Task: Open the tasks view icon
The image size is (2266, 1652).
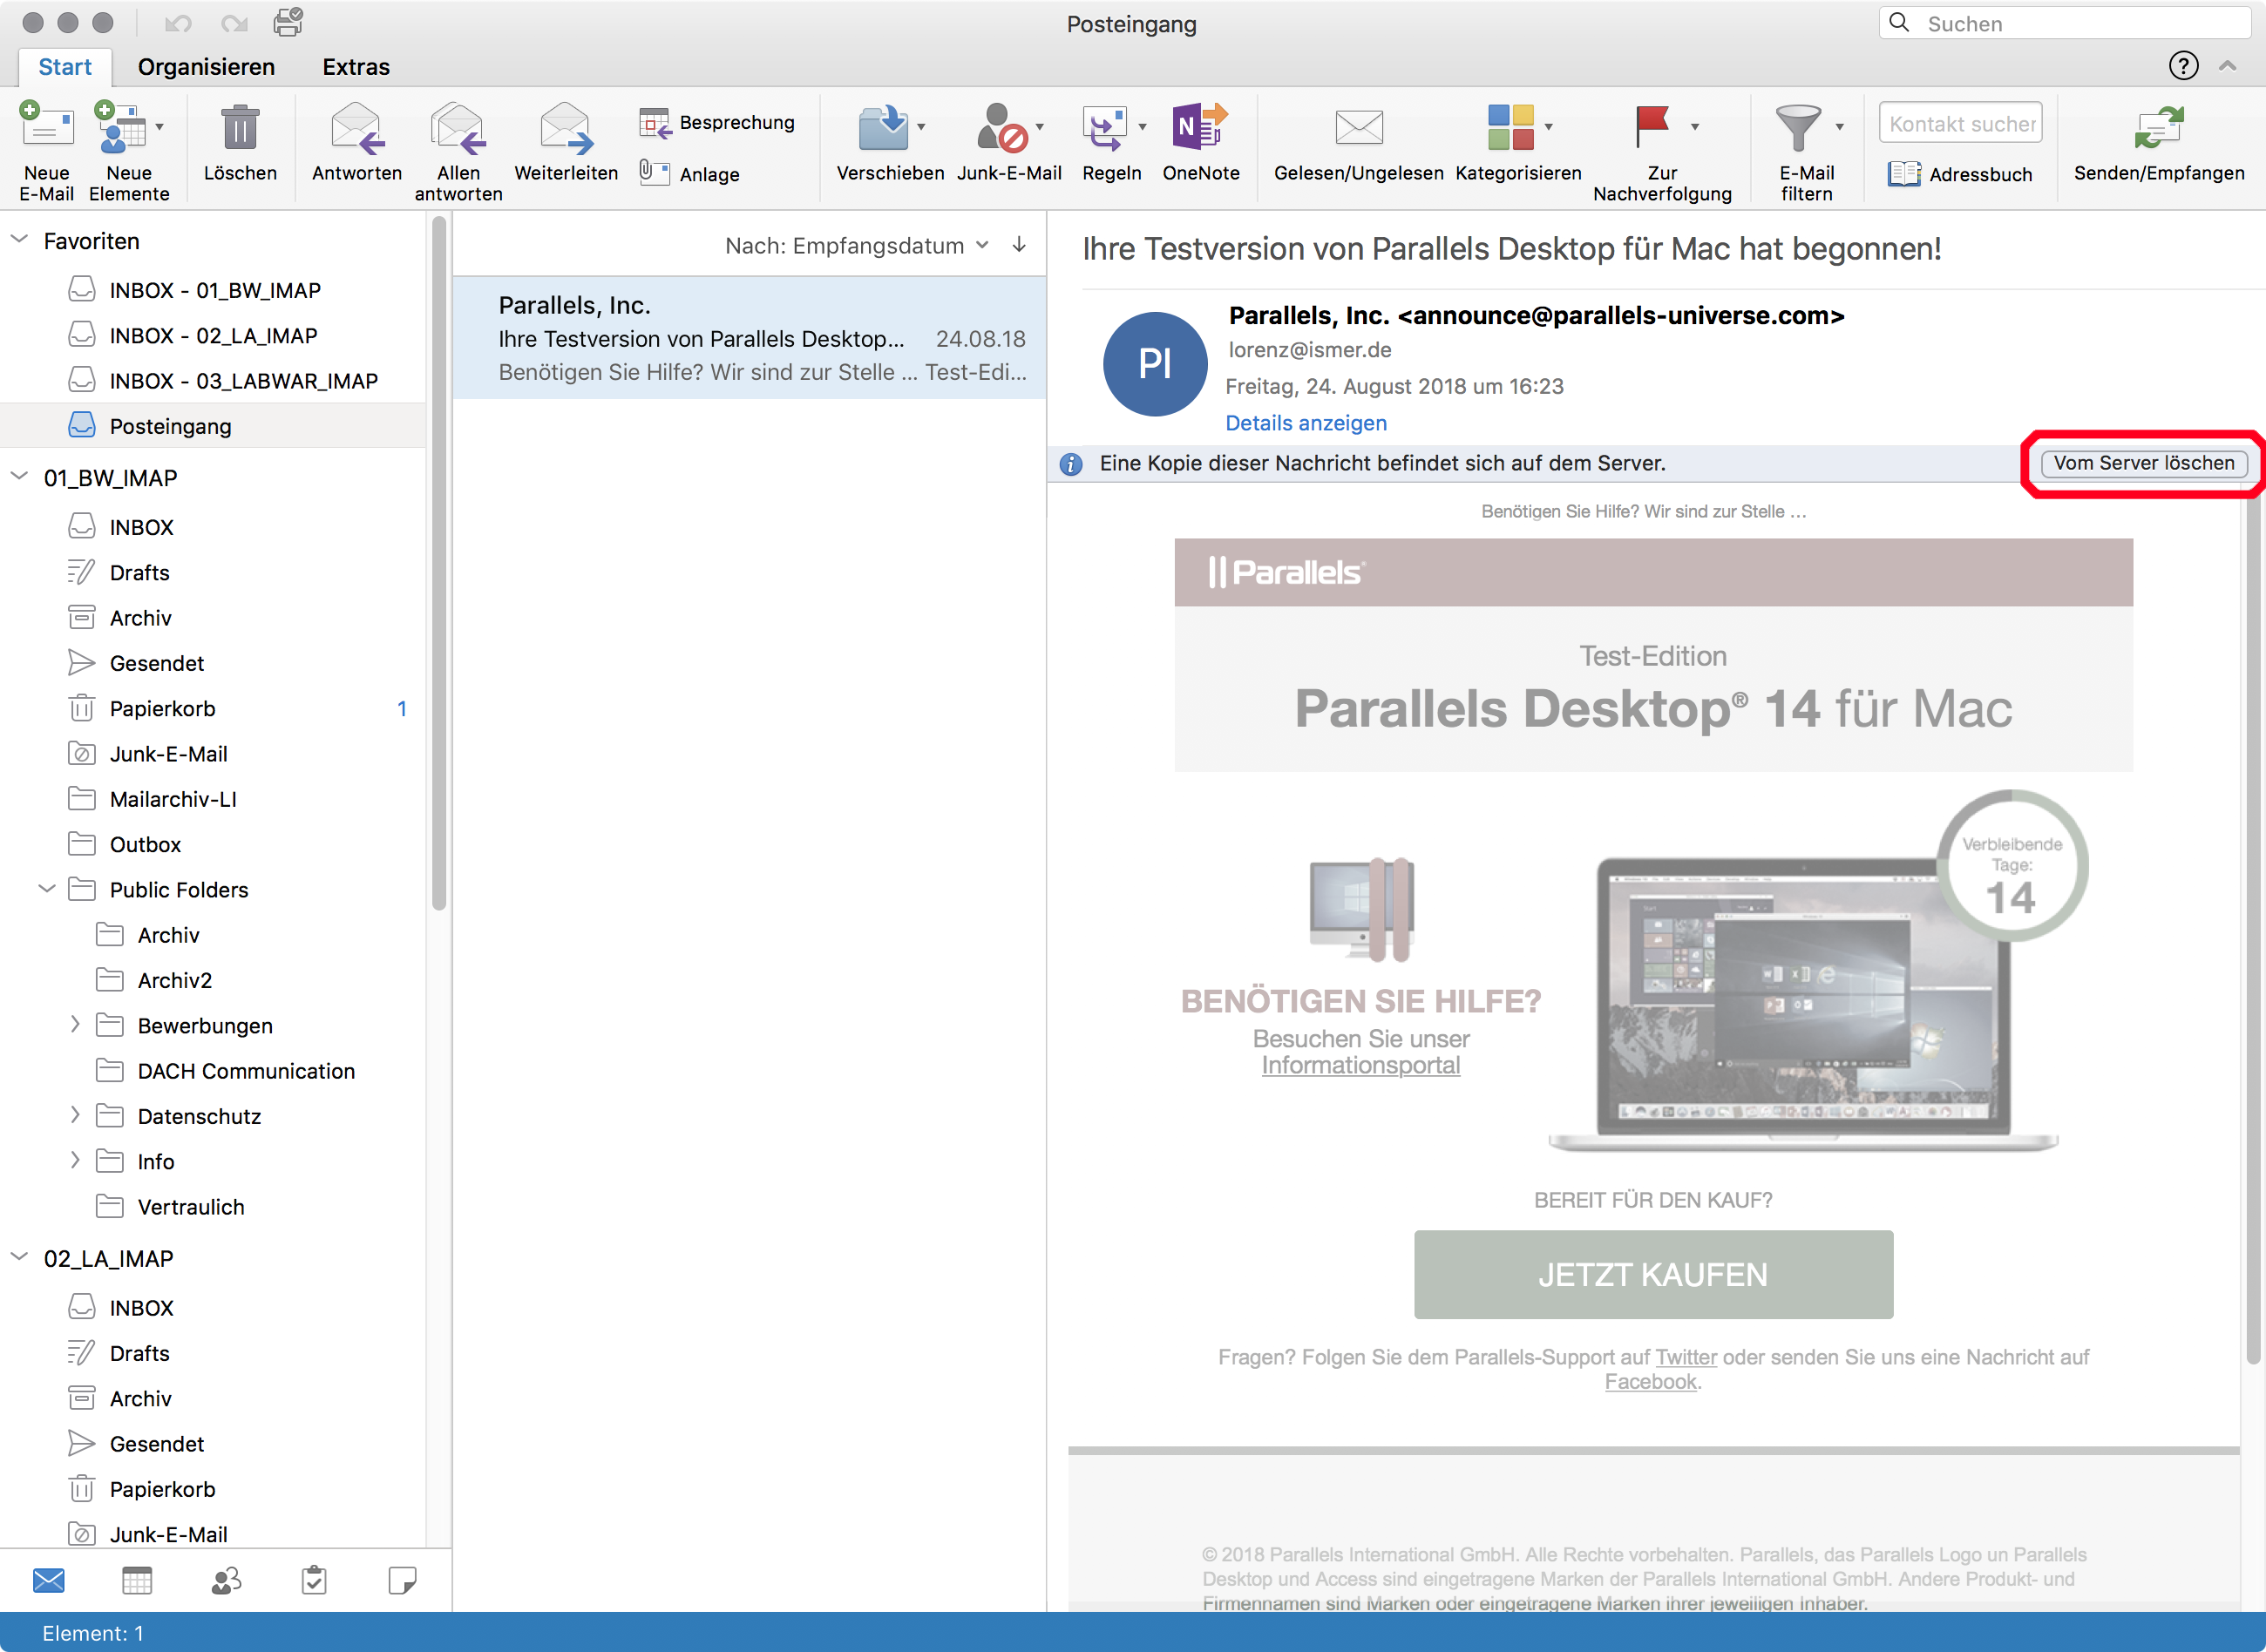Action: point(314,1580)
